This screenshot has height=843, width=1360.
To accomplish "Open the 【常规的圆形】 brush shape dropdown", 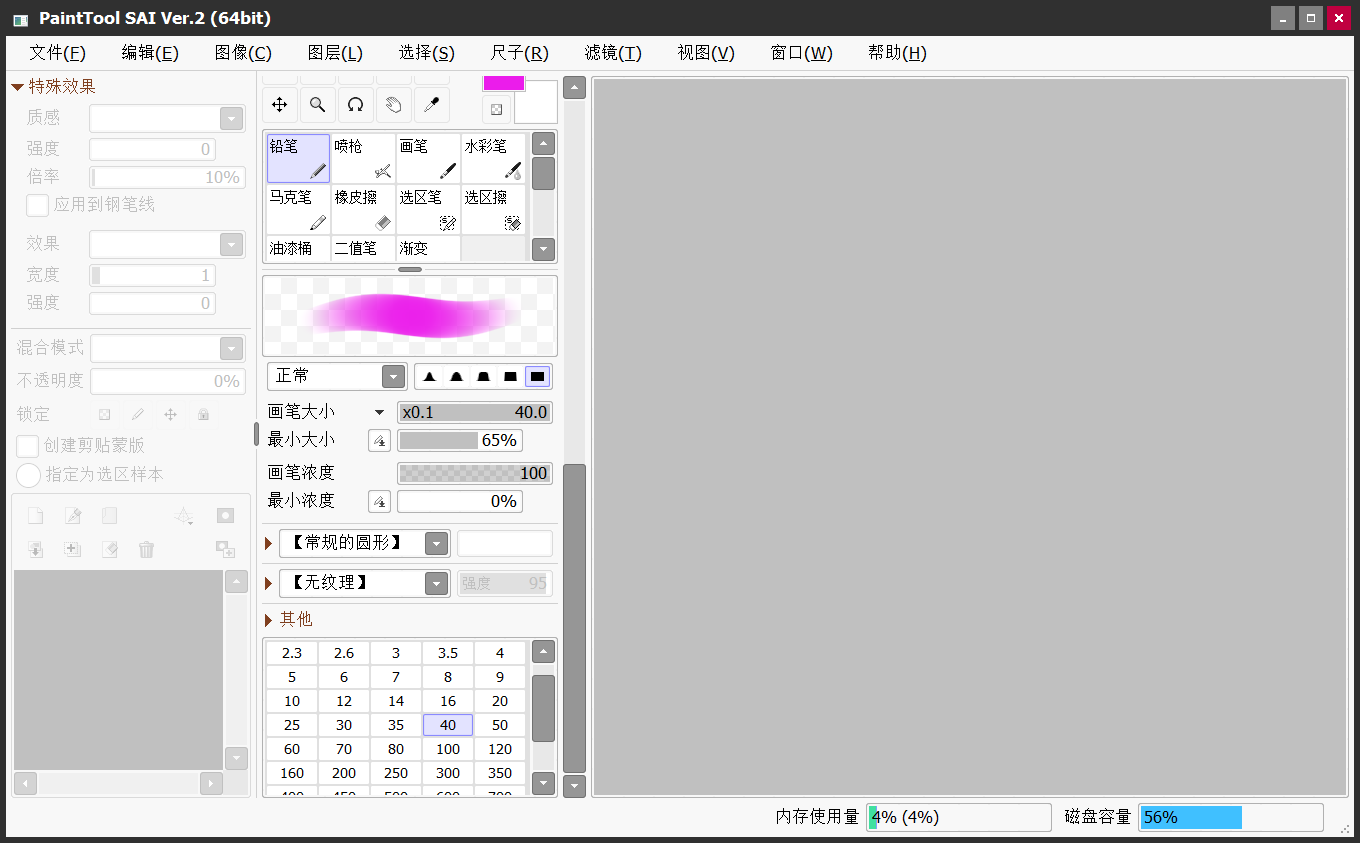I will (x=437, y=543).
